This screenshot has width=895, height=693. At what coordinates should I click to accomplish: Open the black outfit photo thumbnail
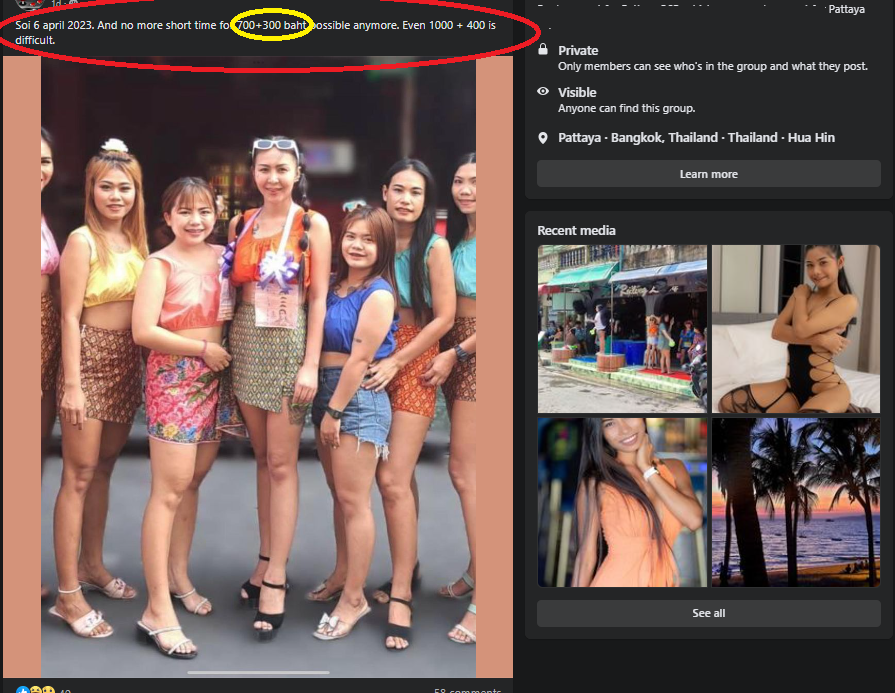[x=796, y=329]
